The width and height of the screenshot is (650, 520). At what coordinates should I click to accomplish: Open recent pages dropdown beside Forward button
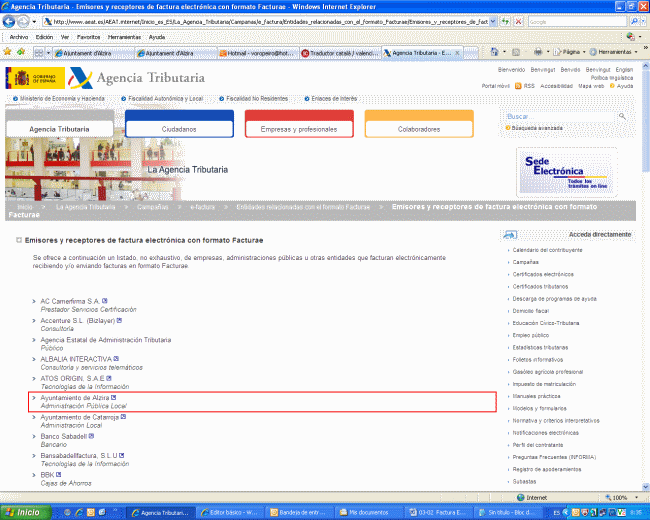(x=34, y=21)
